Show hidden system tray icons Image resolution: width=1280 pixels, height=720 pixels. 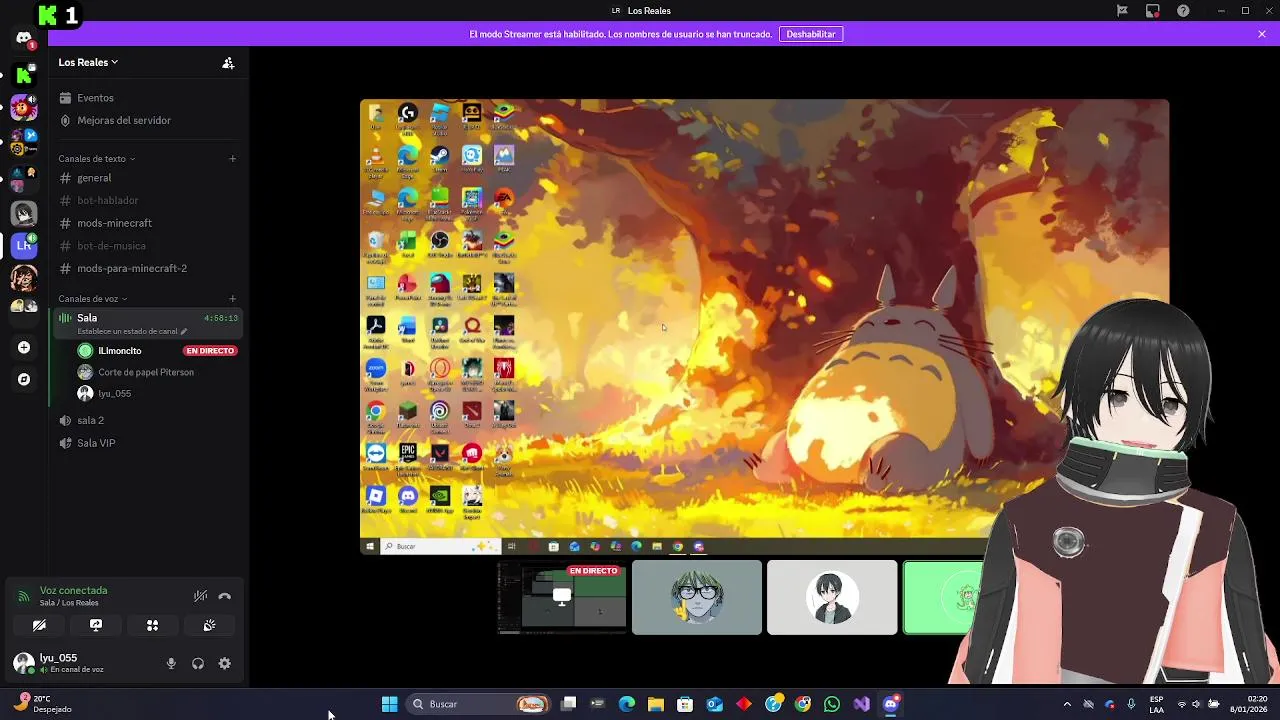[1067, 704]
